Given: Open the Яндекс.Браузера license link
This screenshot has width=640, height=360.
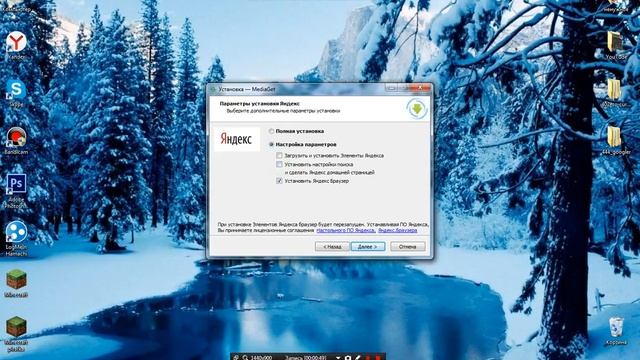Looking at the screenshot, I should tap(398, 231).
